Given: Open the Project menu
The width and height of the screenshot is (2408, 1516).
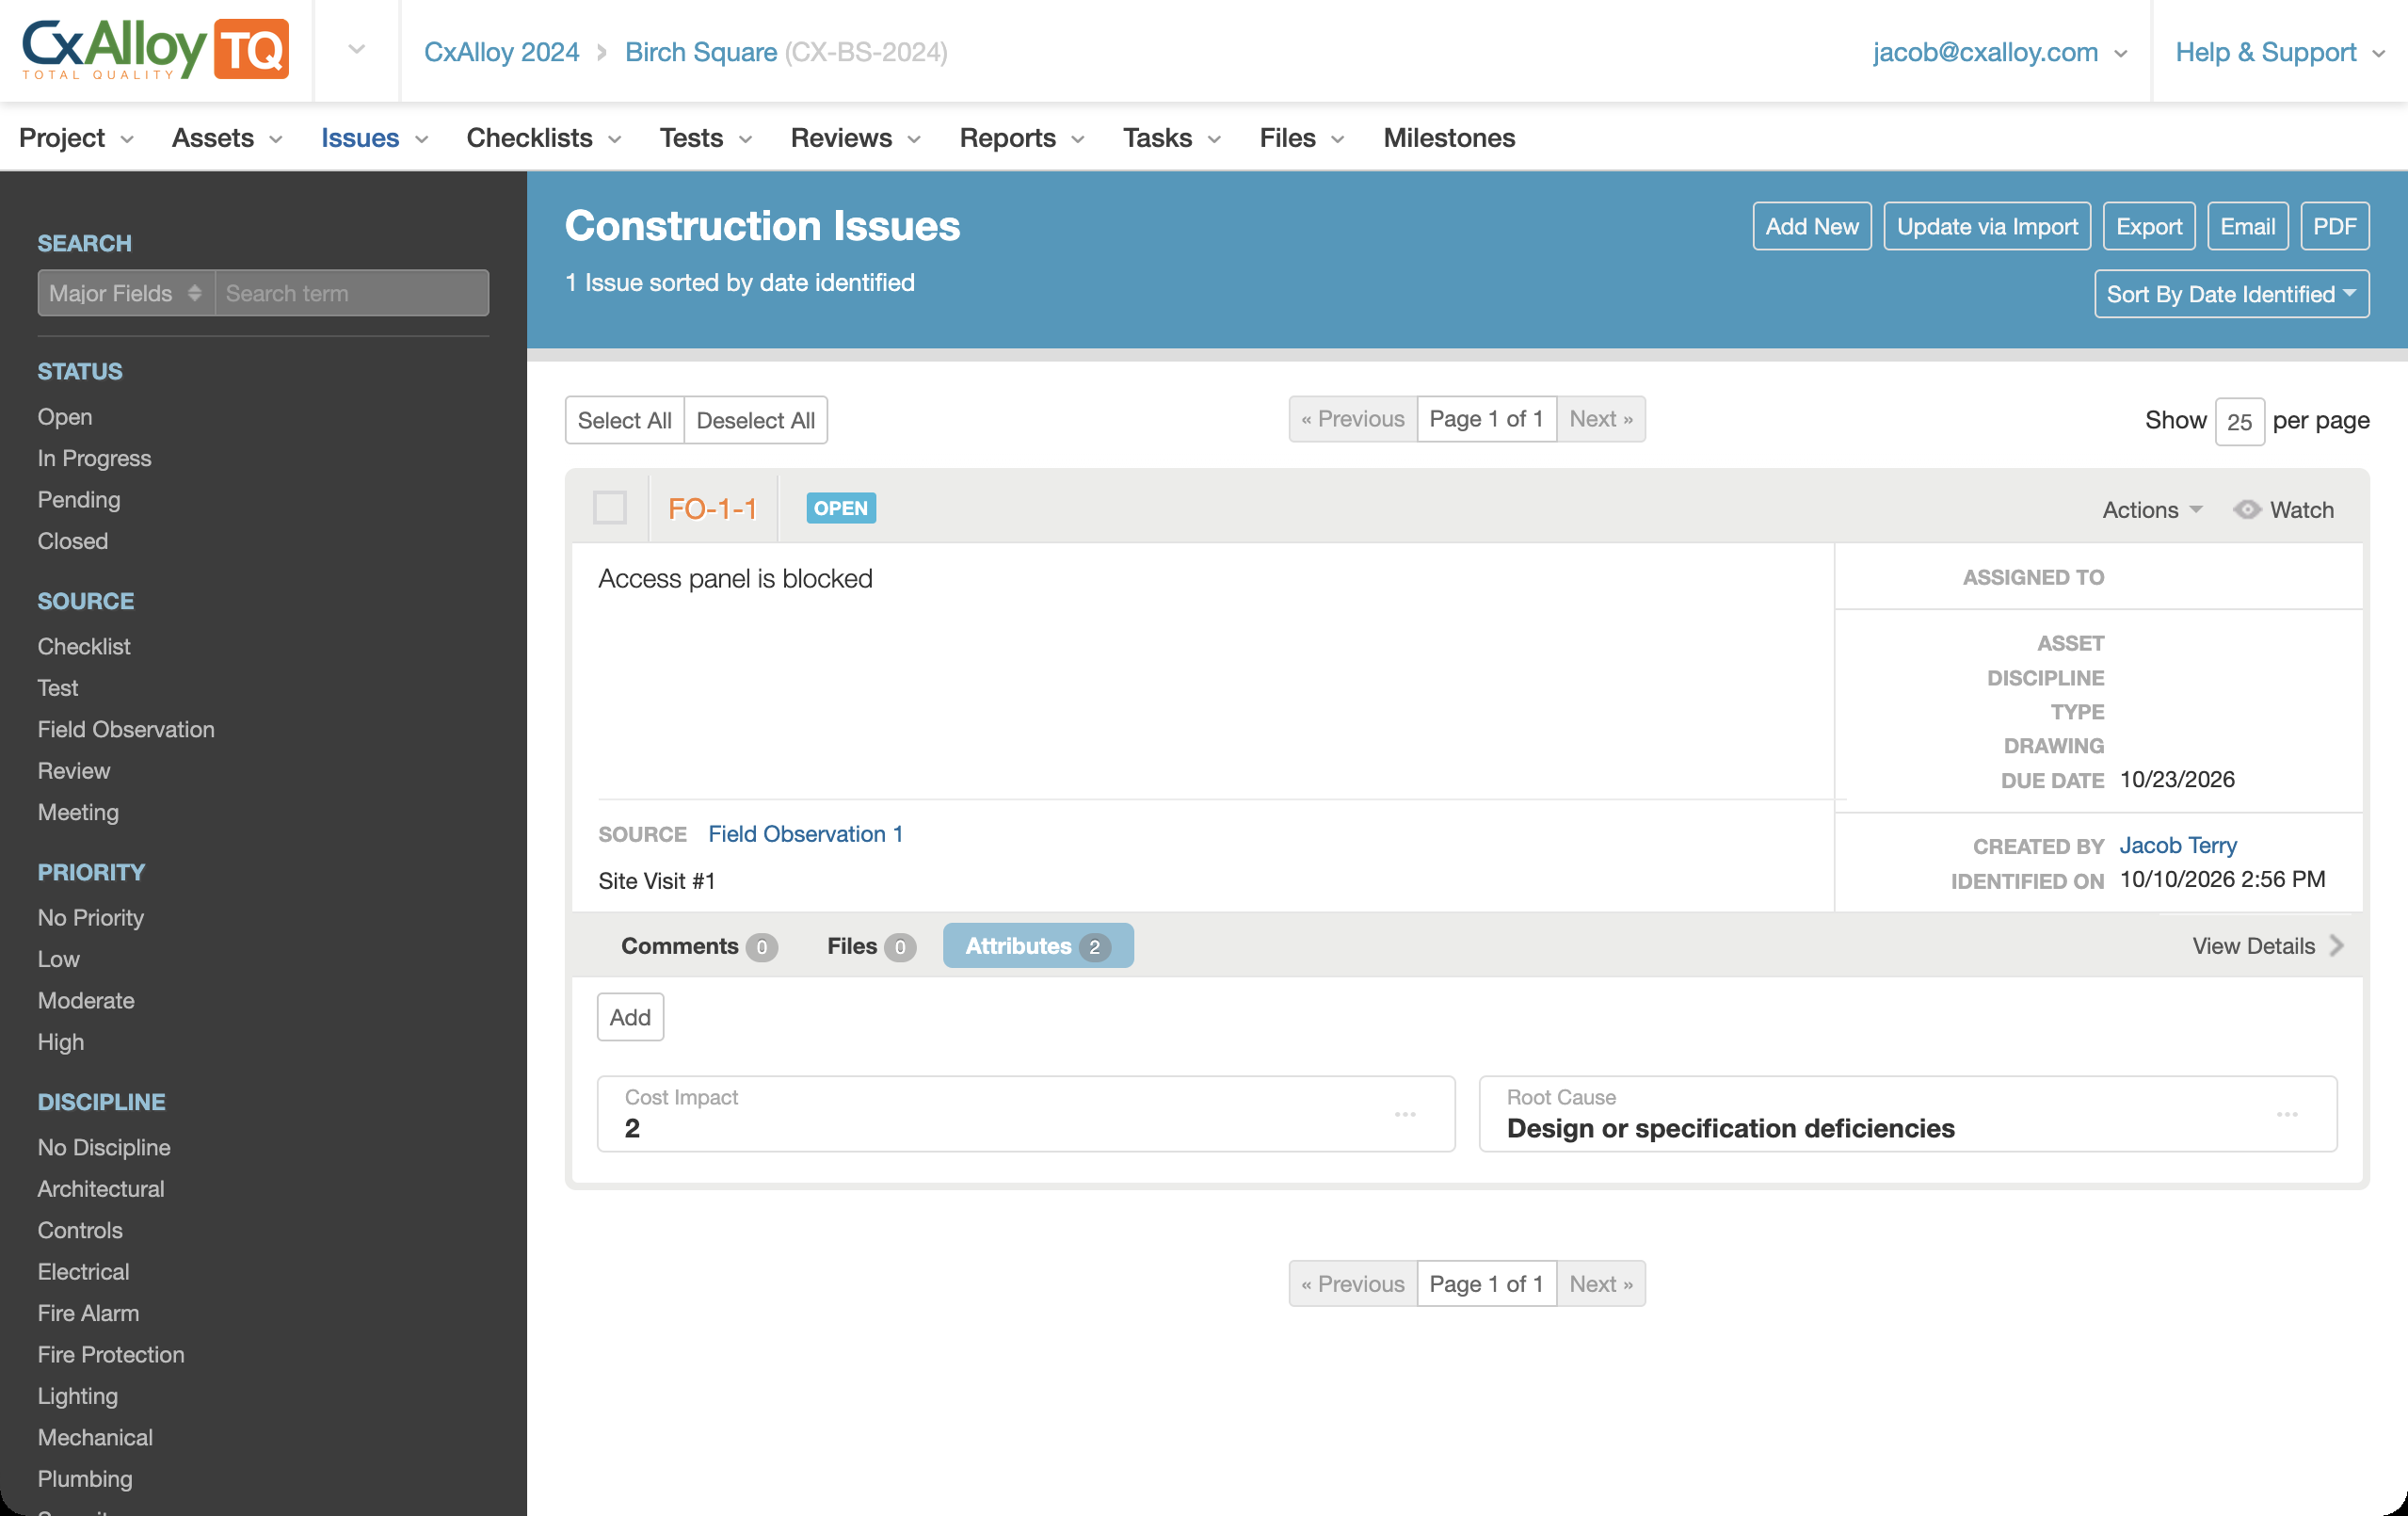Looking at the screenshot, I should [x=76, y=137].
